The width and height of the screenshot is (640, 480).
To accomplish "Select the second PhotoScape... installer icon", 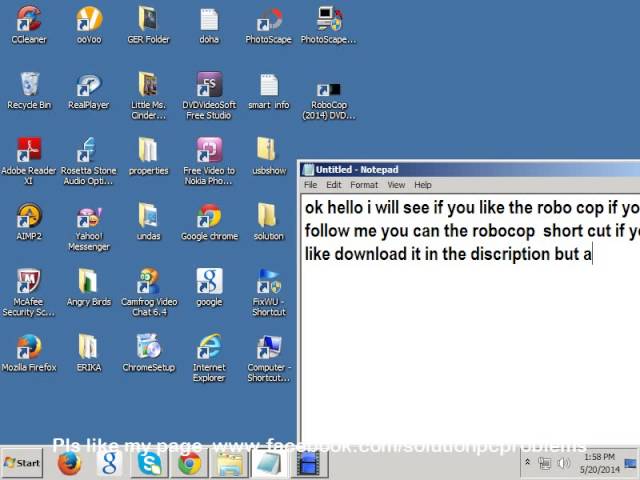I will (x=329, y=24).
